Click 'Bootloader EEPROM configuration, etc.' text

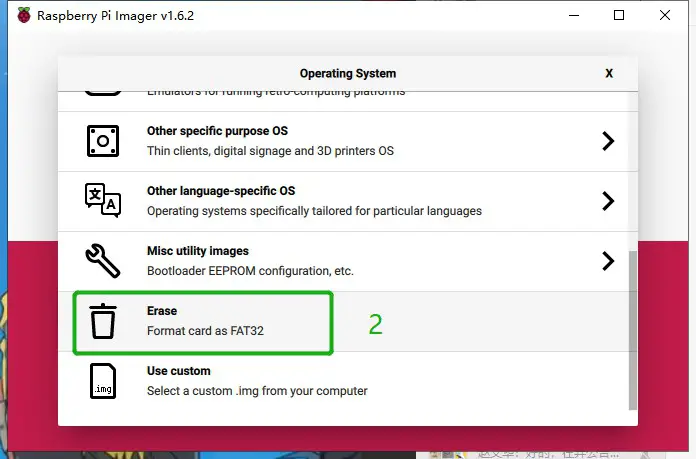pos(250,271)
